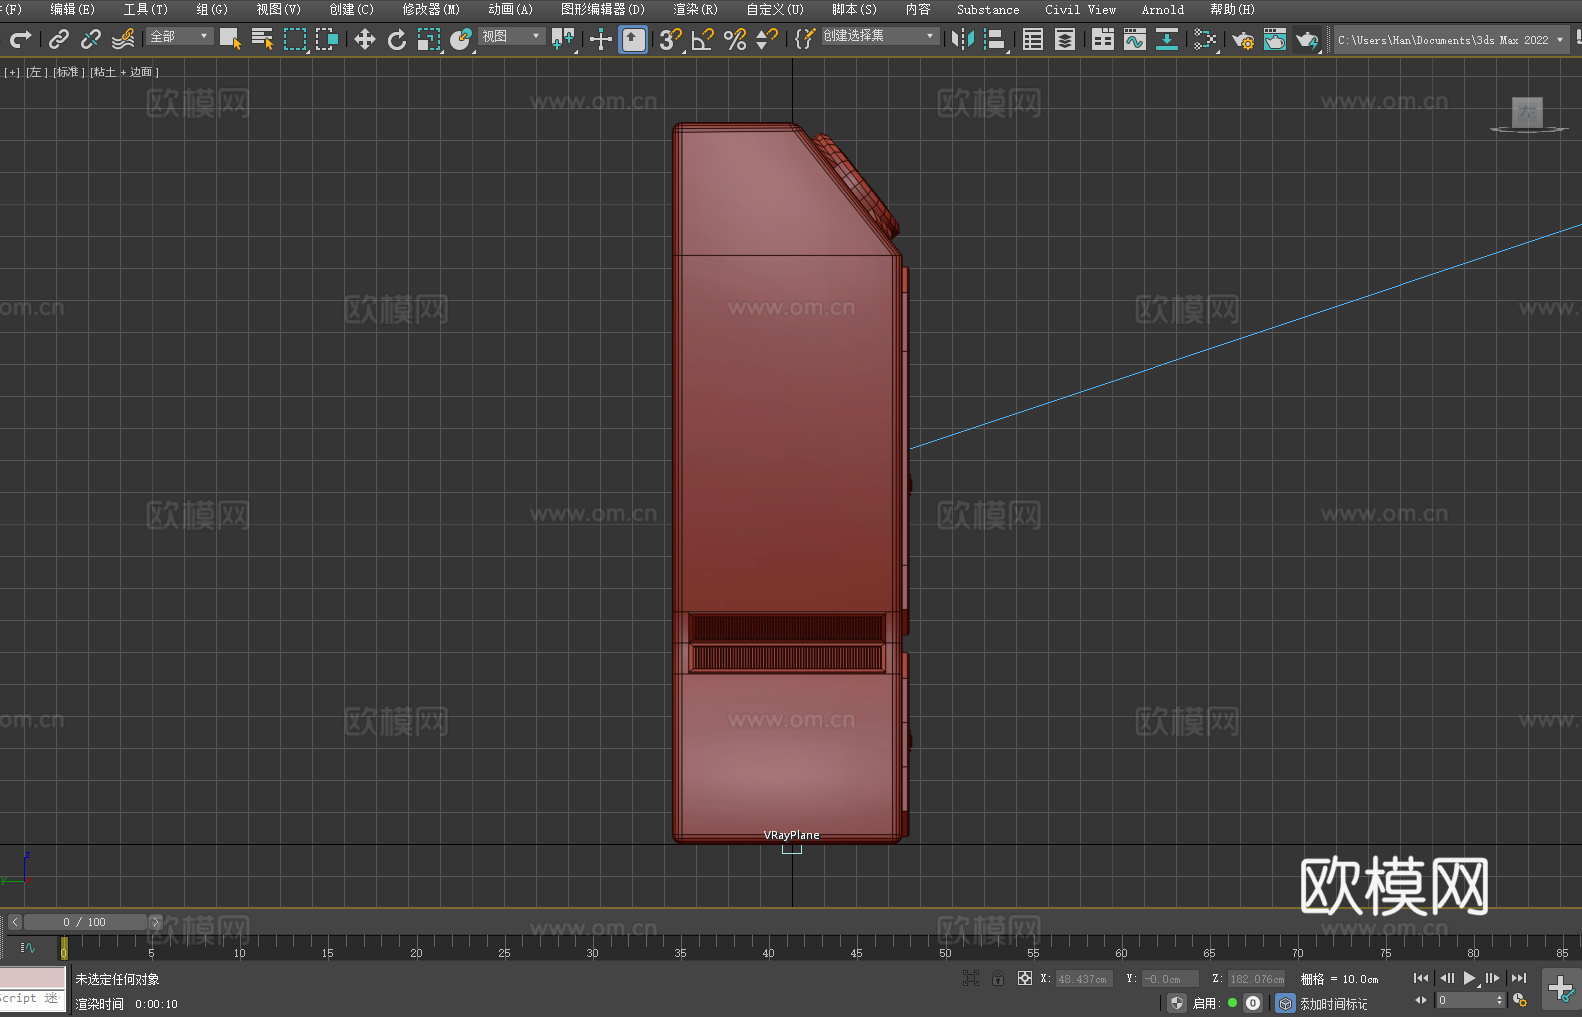Toggle Window/Crossing selection mode

pos(326,39)
